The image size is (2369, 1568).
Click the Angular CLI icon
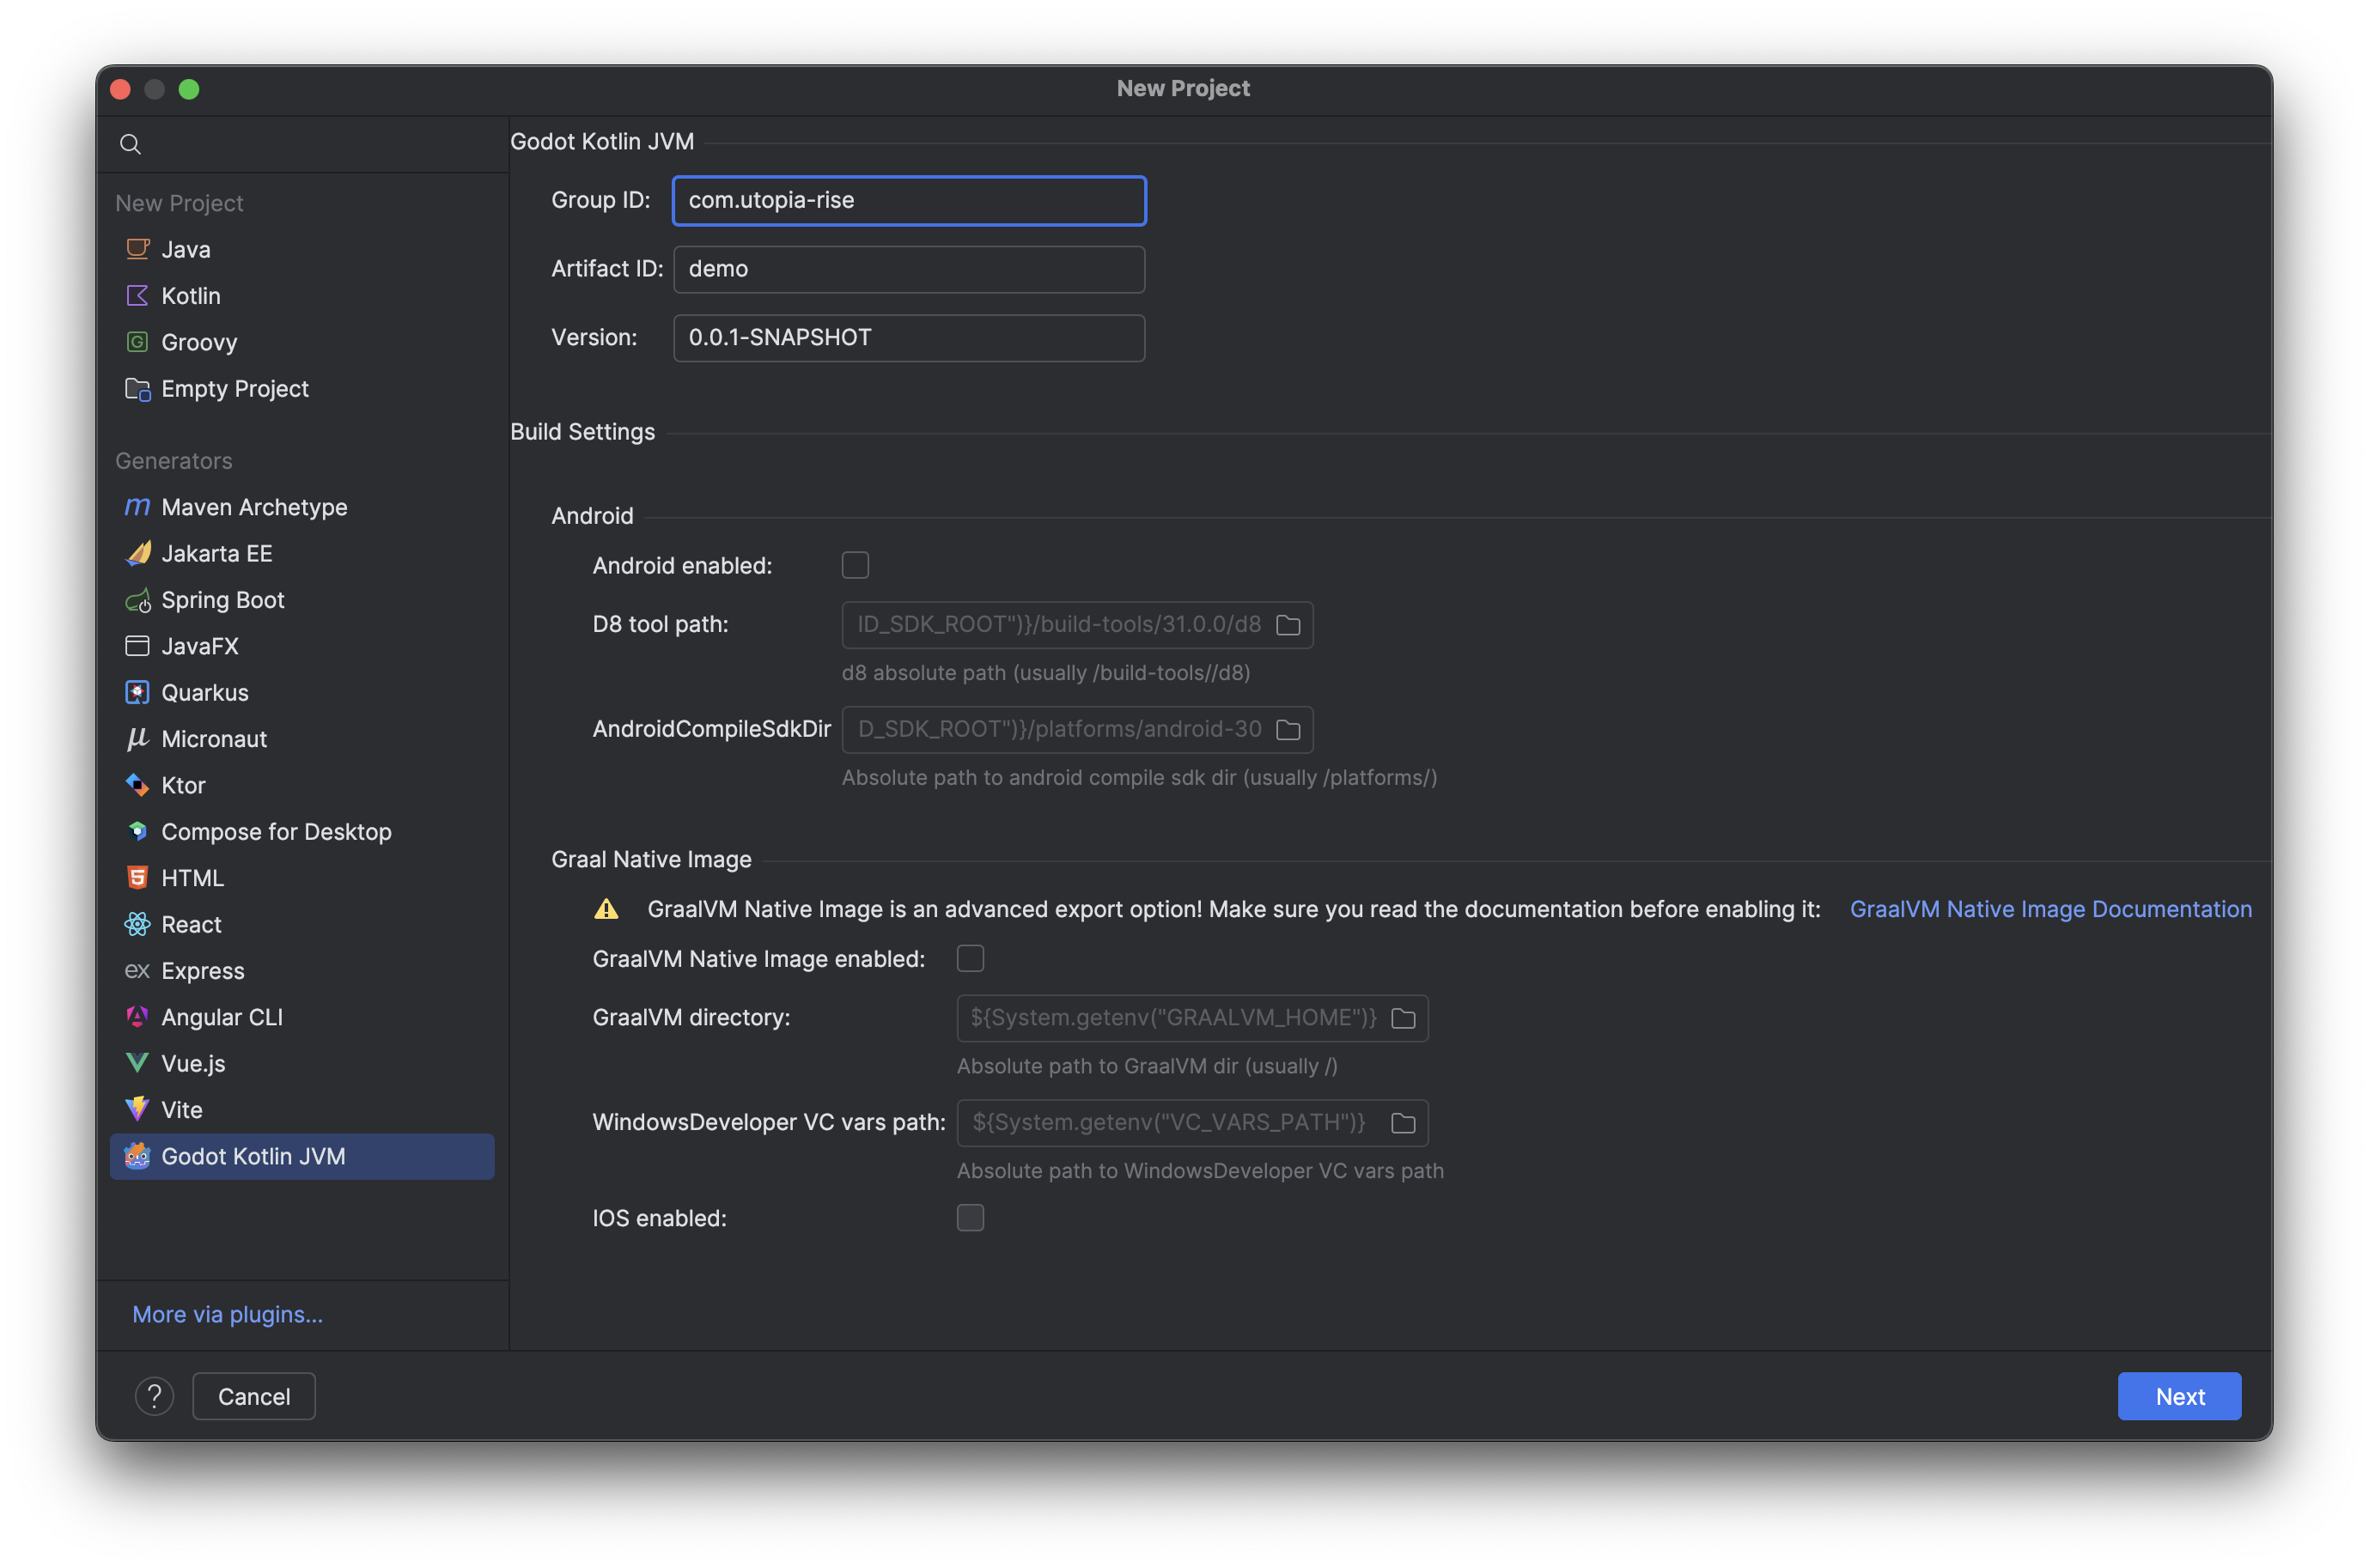(137, 1017)
